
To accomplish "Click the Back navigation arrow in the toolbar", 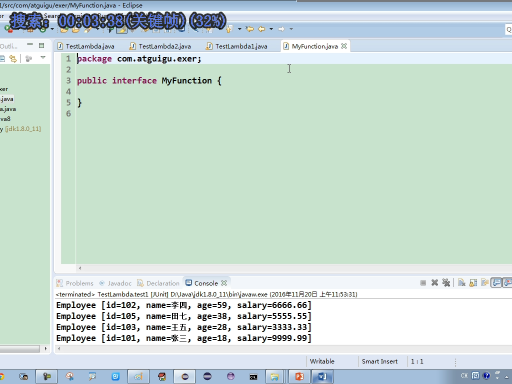I will [x=261, y=29].
